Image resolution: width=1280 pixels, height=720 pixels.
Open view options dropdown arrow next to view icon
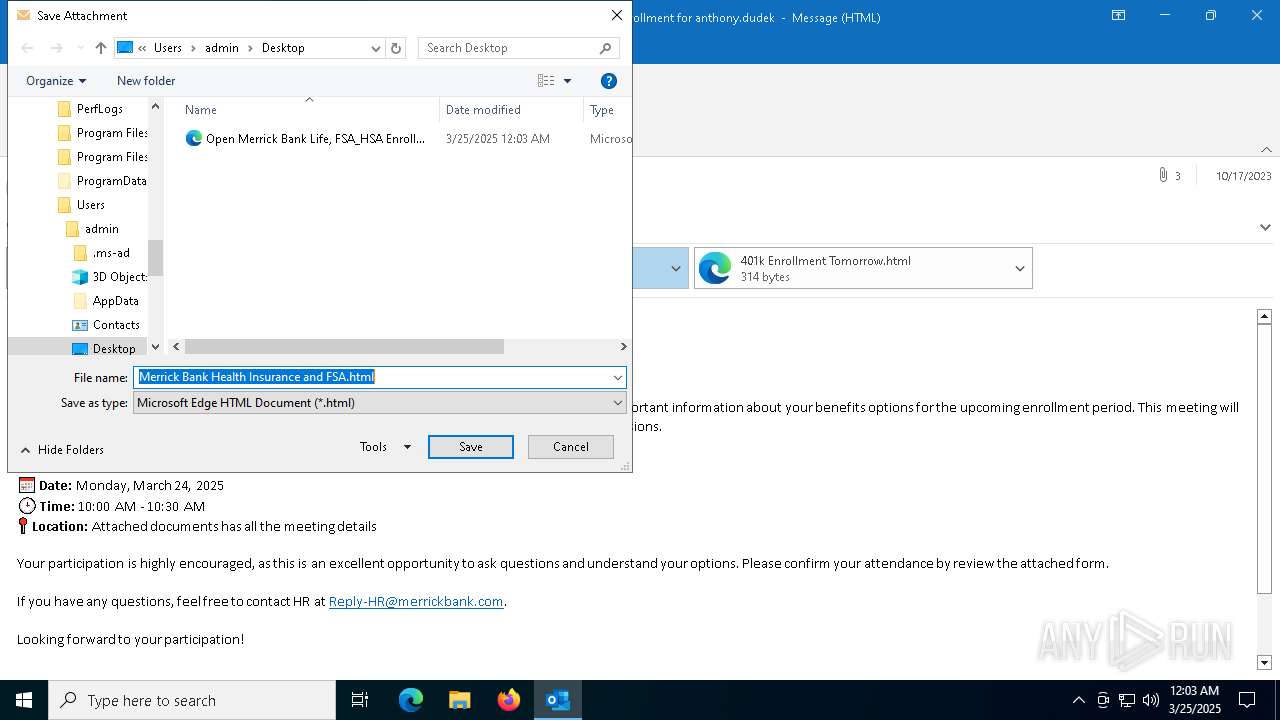(568, 81)
